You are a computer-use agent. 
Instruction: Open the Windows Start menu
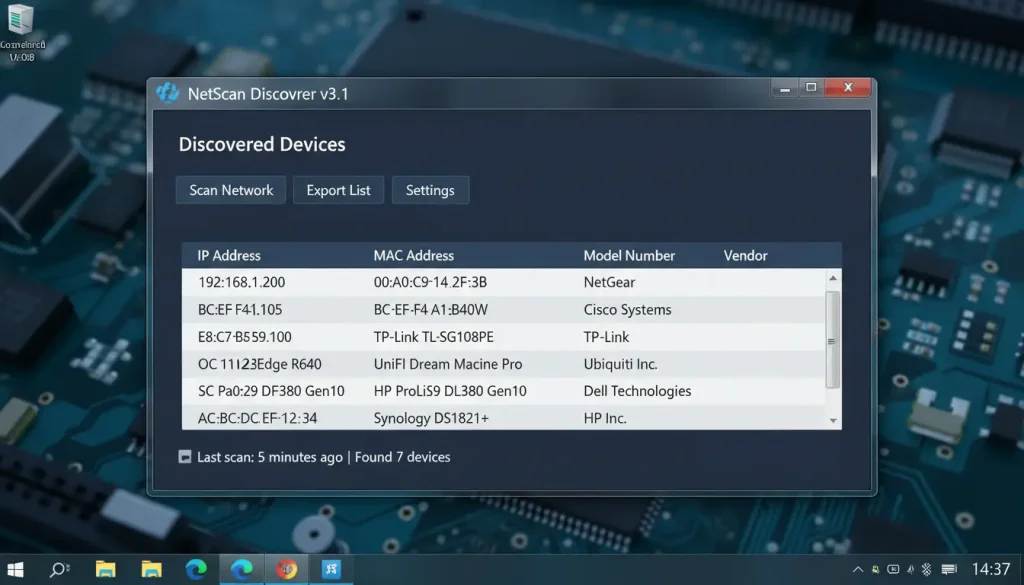pyautogui.click(x=15, y=569)
